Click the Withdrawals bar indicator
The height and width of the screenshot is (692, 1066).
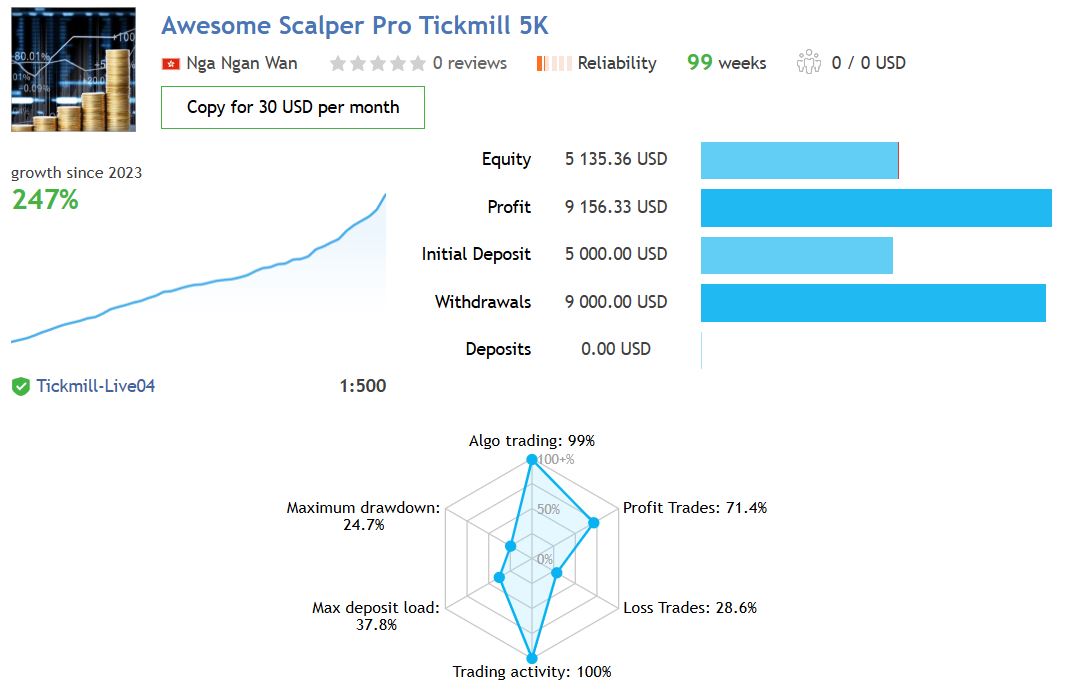point(873,302)
